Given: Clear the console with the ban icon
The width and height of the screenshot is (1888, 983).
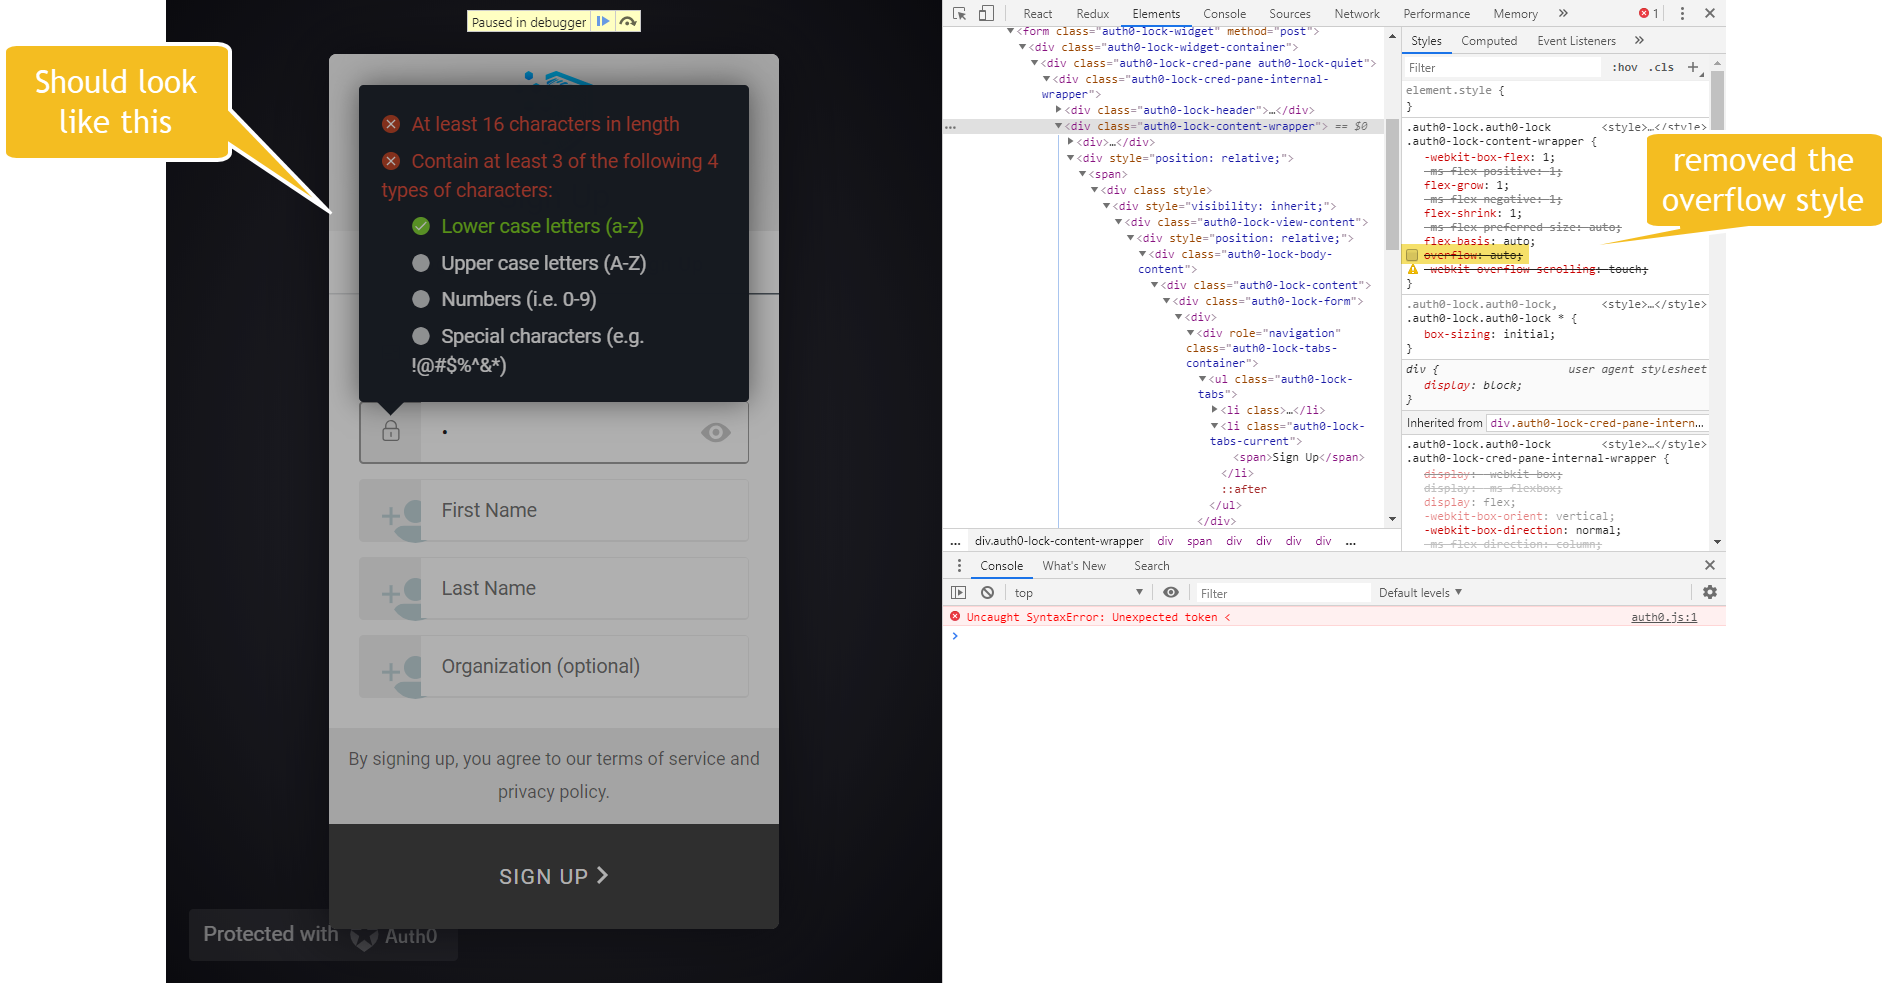Looking at the screenshot, I should 987,592.
